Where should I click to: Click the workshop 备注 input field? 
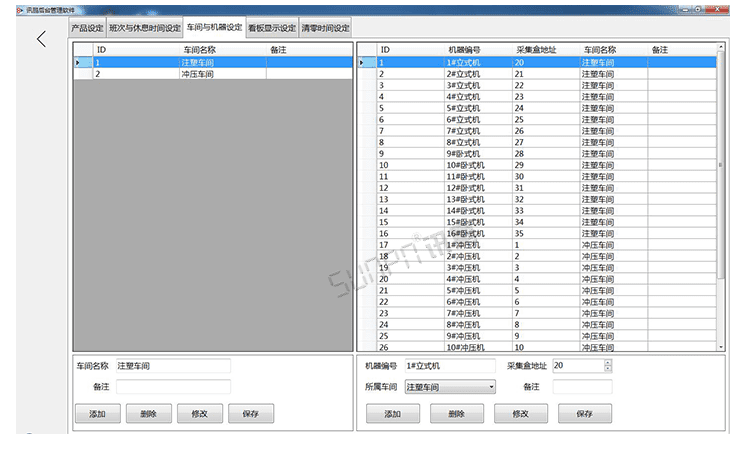[x=172, y=386]
